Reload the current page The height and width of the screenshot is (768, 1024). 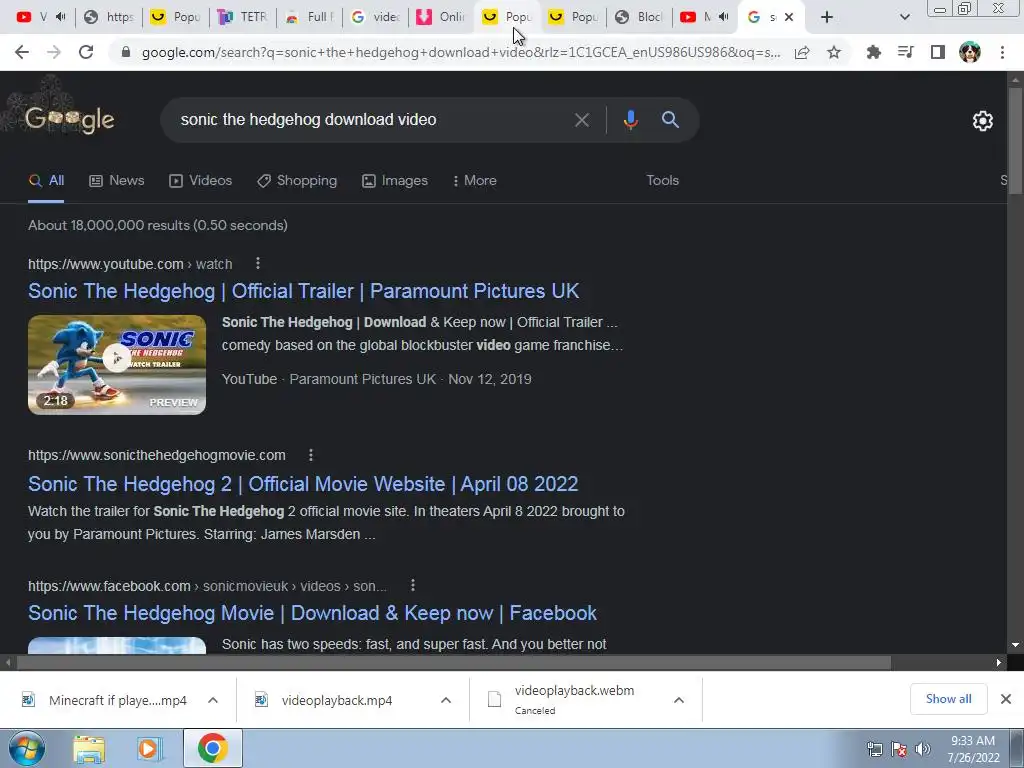coord(86,52)
